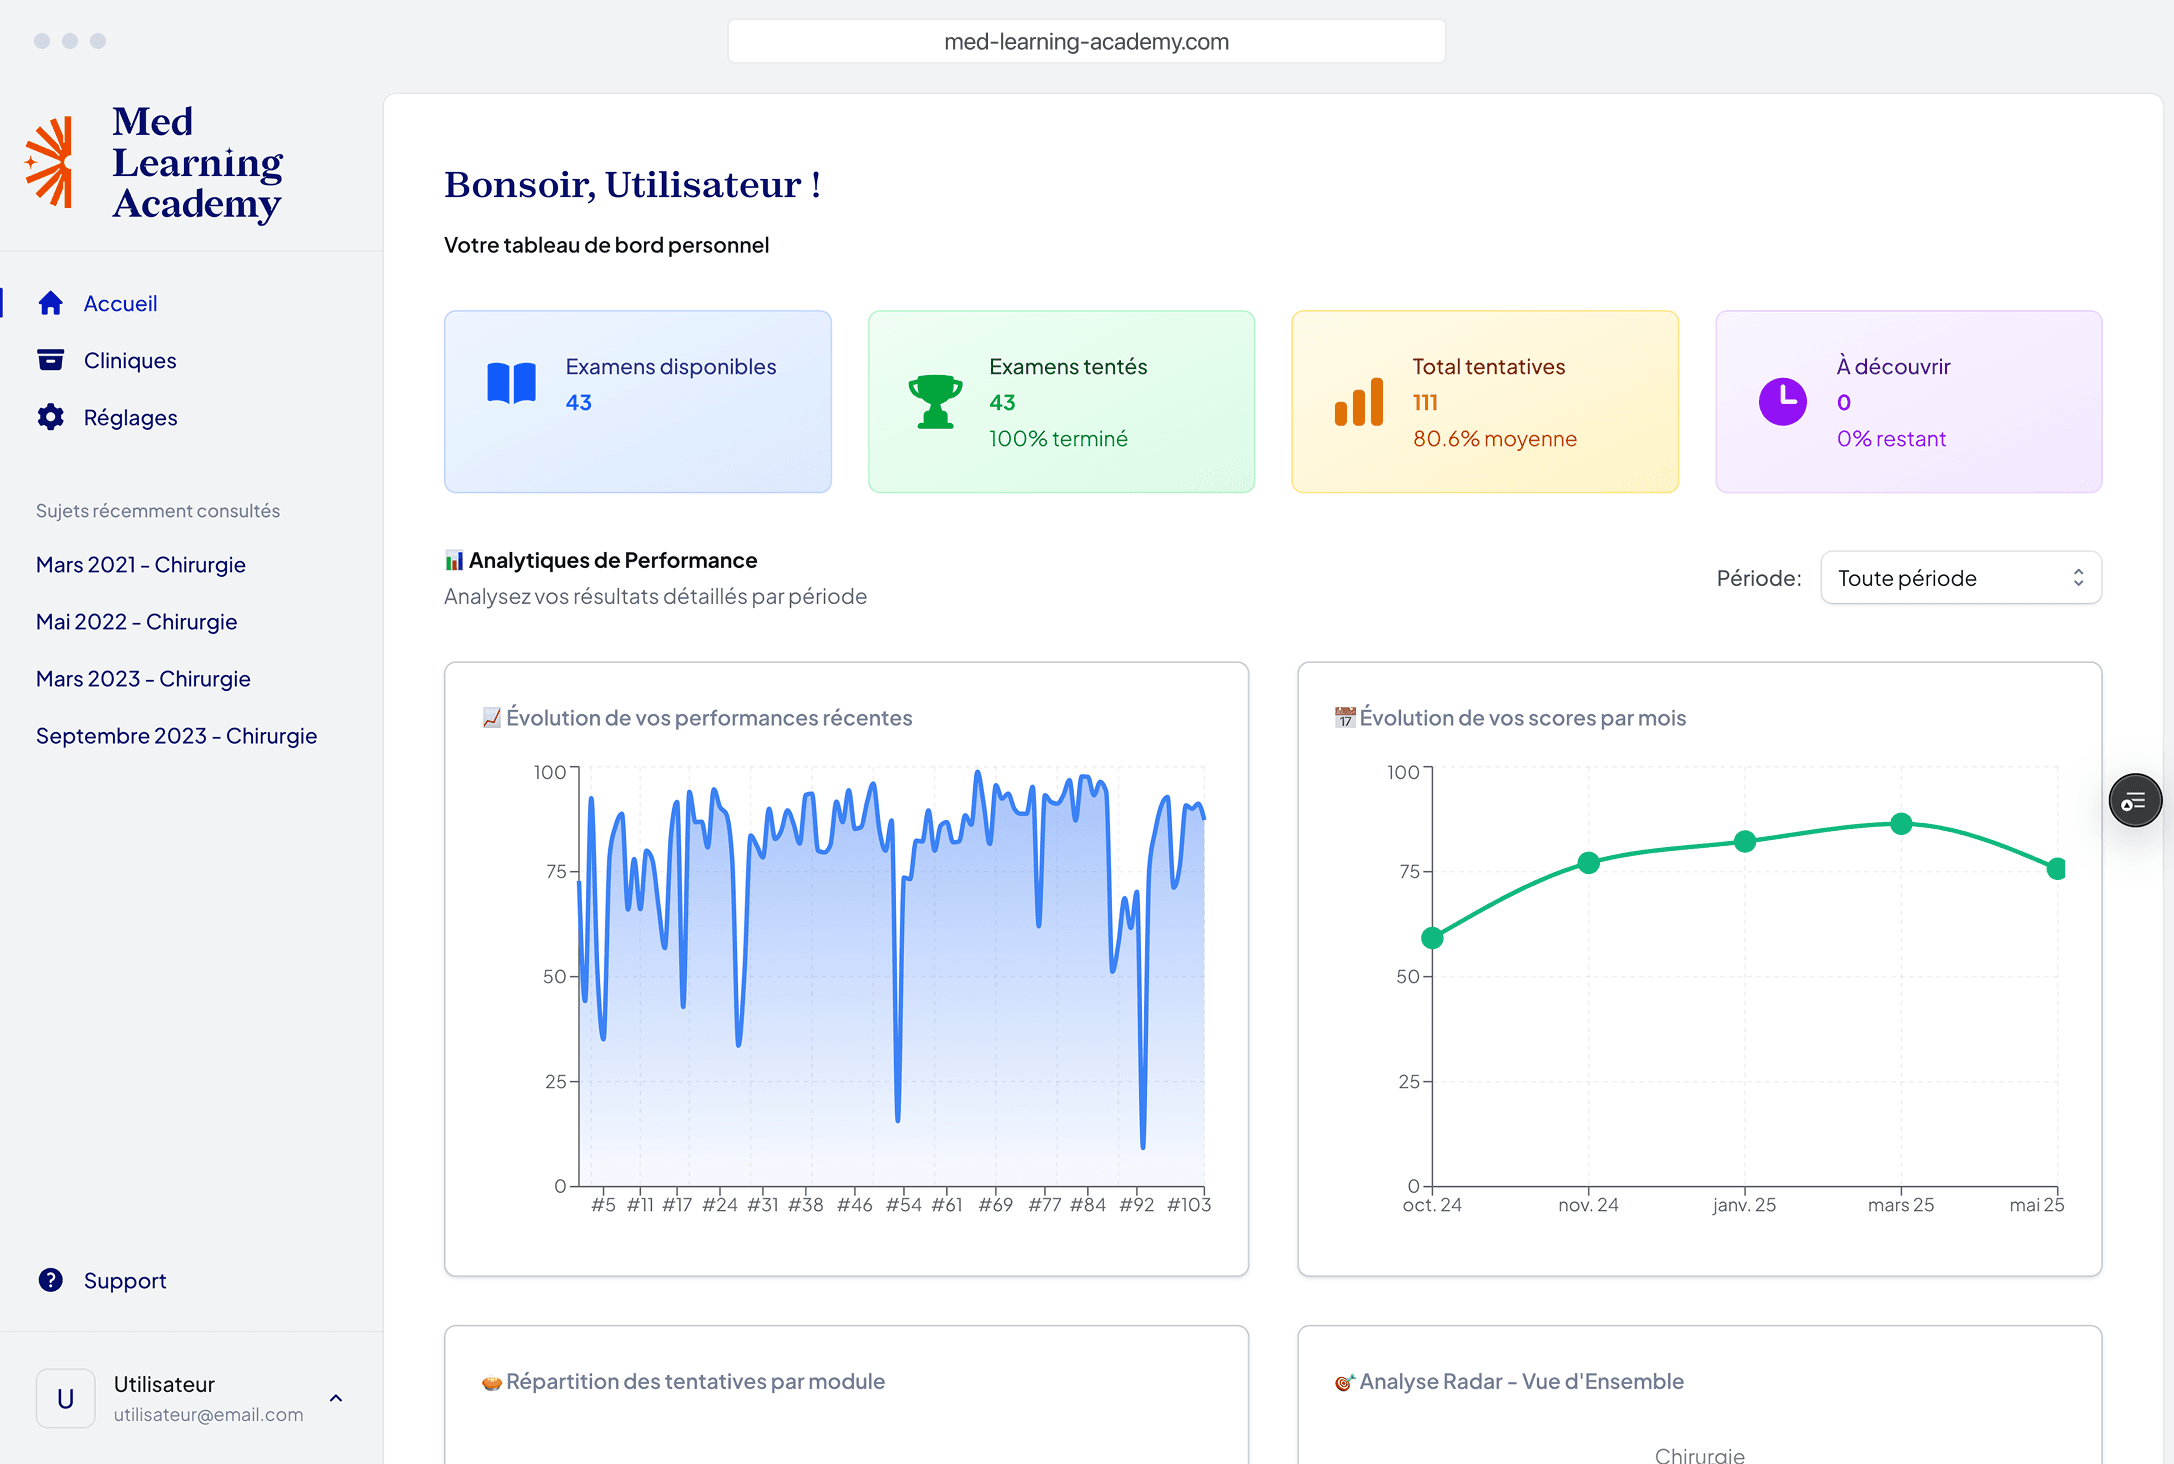This screenshot has height=1464, width=2174.
Task: Click the blue book icon on Examens disponibles card
Action: point(511,384)
